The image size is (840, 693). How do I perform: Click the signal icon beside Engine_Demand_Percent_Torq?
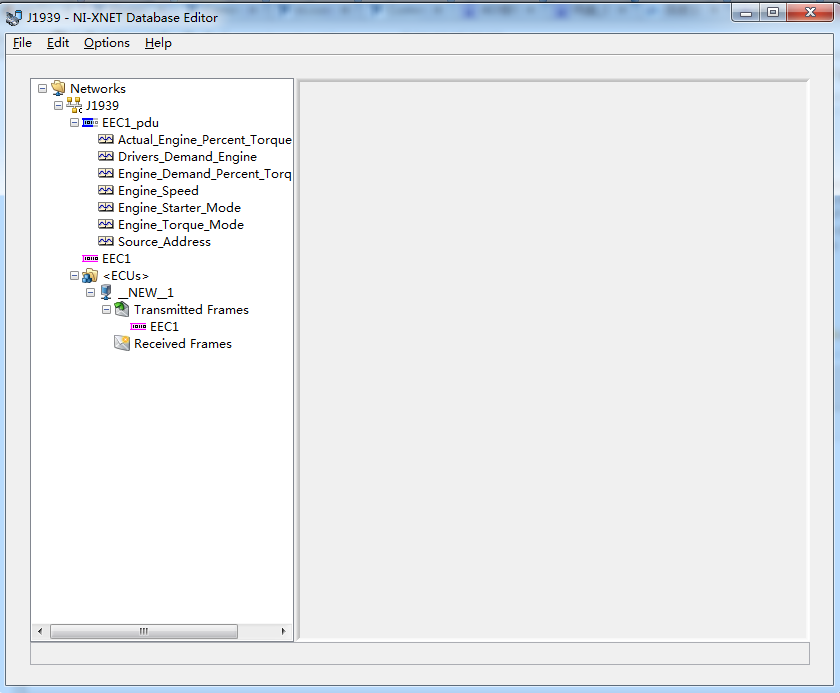106,174
